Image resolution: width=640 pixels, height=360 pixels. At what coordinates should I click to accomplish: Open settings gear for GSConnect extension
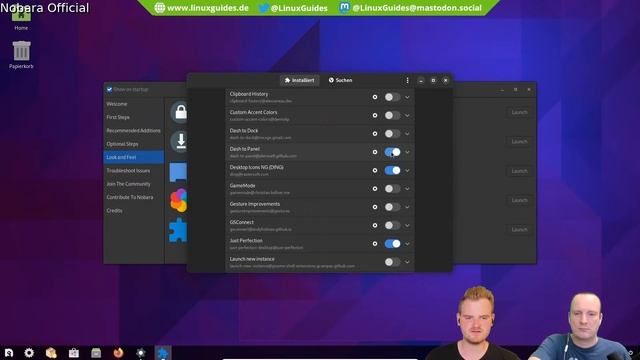point(375,226)
